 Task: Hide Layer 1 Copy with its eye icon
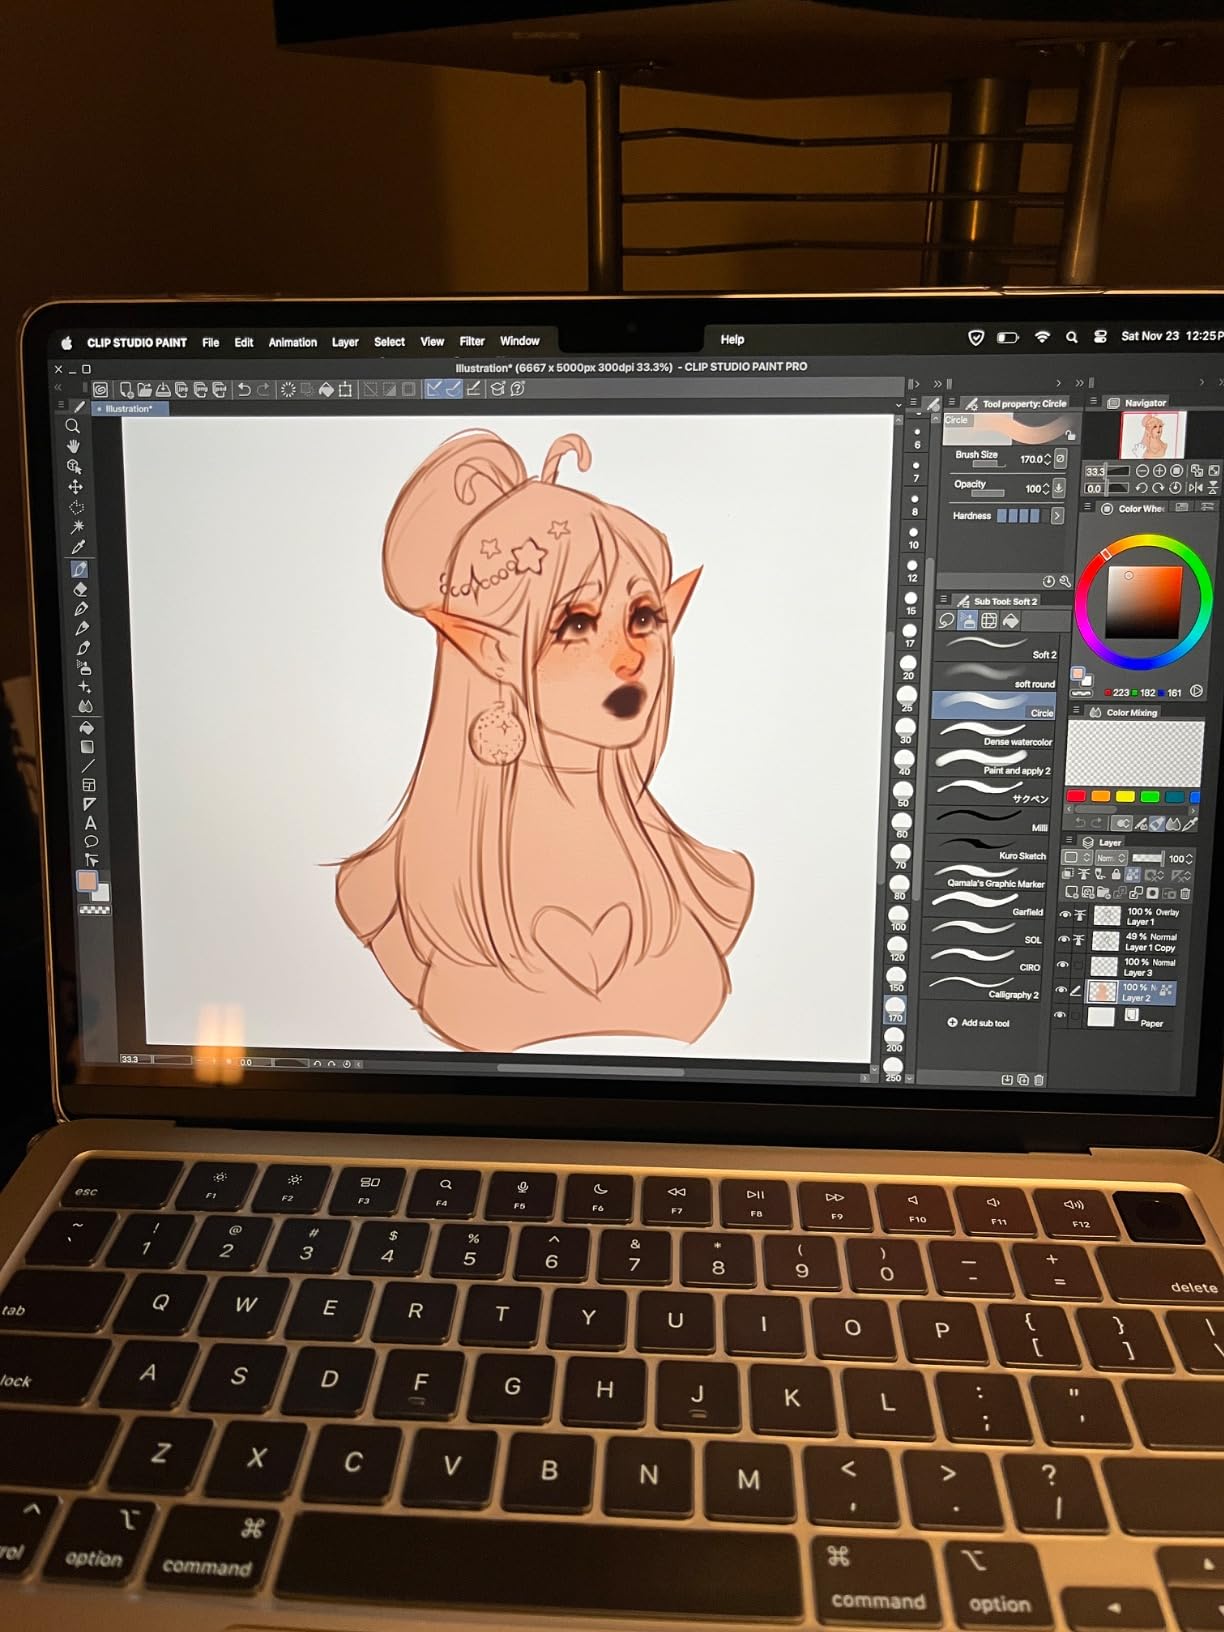click(x=1064, y=940)
